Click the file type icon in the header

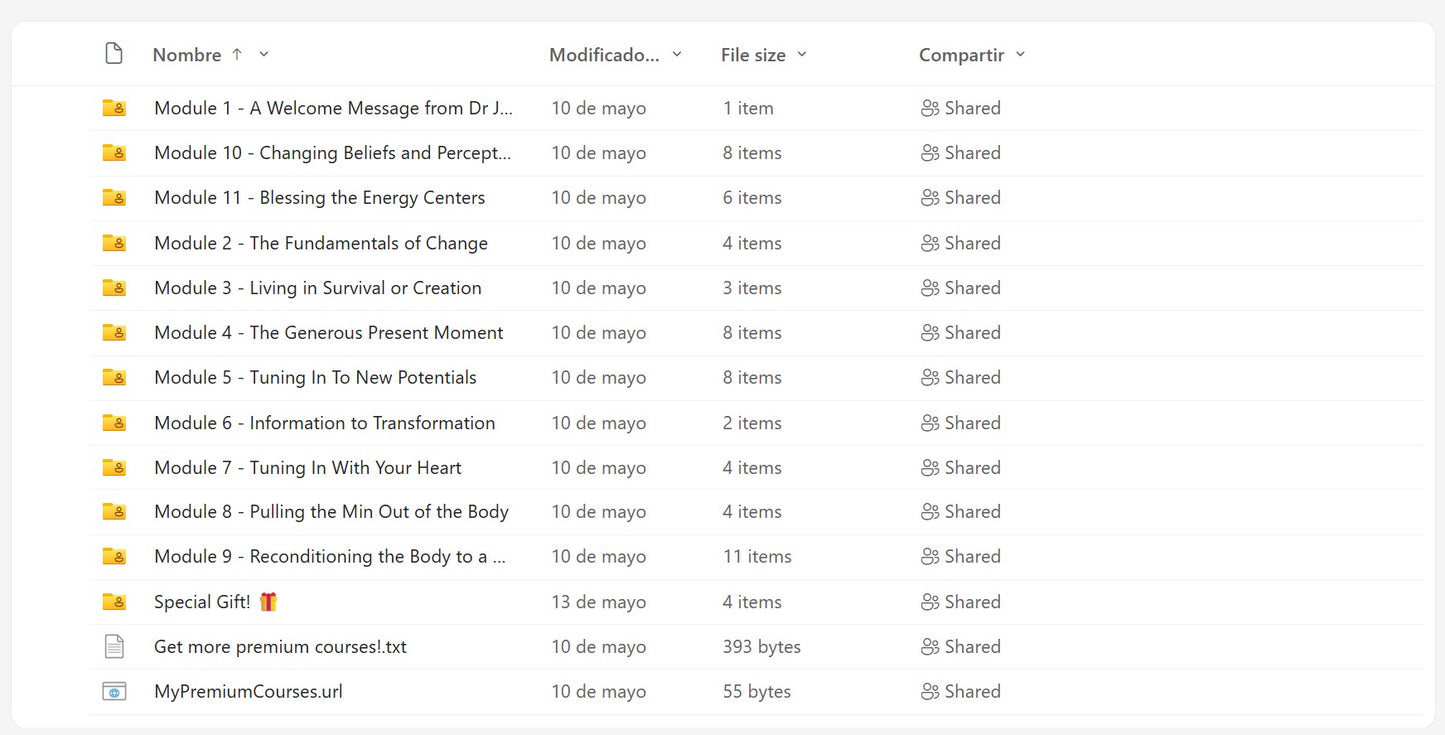point(114,54)
